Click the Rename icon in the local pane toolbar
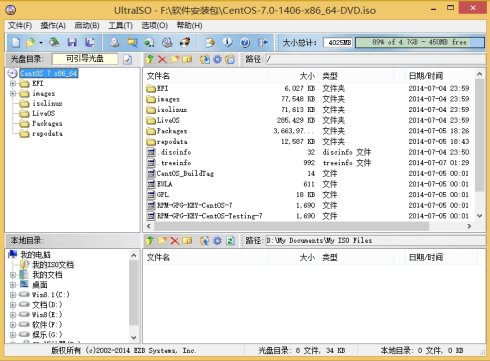 [x=187, y=240]
